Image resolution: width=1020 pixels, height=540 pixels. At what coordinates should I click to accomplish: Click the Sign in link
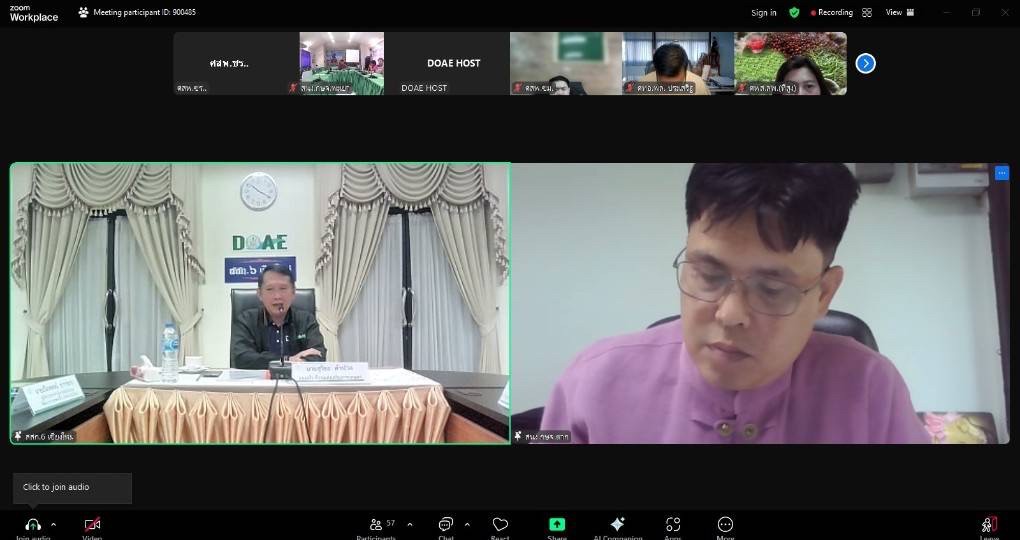(x=764, y=13)
